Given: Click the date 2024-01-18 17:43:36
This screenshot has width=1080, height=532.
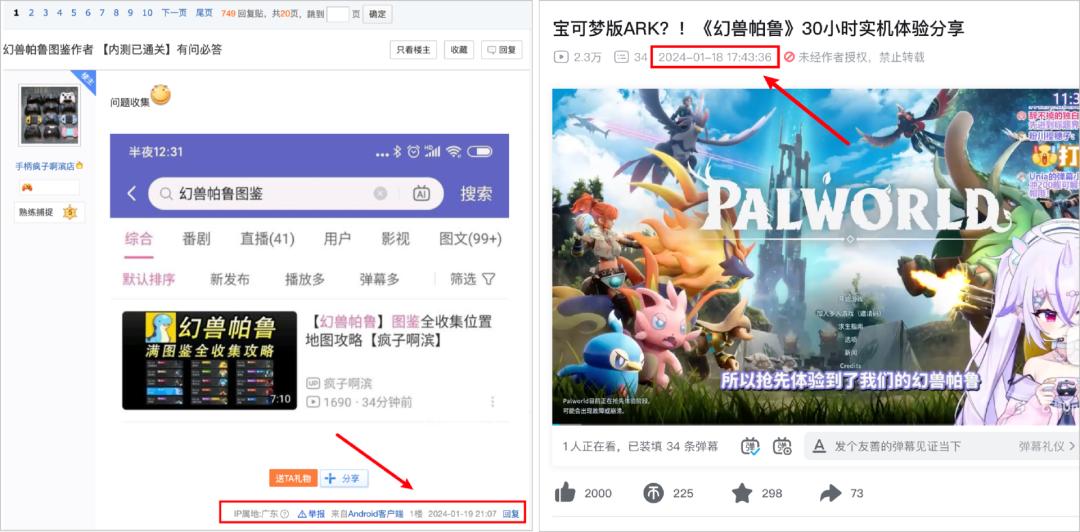Looking at the screenshot, I should [714, 57].
